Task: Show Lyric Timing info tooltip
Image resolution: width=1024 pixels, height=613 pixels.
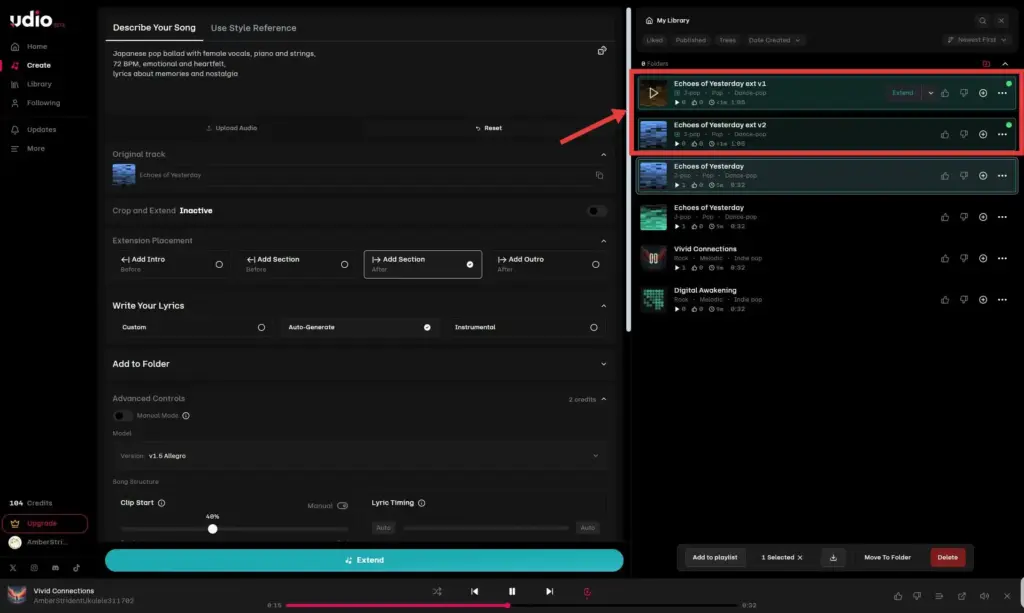Action: [x=422, y=503]
